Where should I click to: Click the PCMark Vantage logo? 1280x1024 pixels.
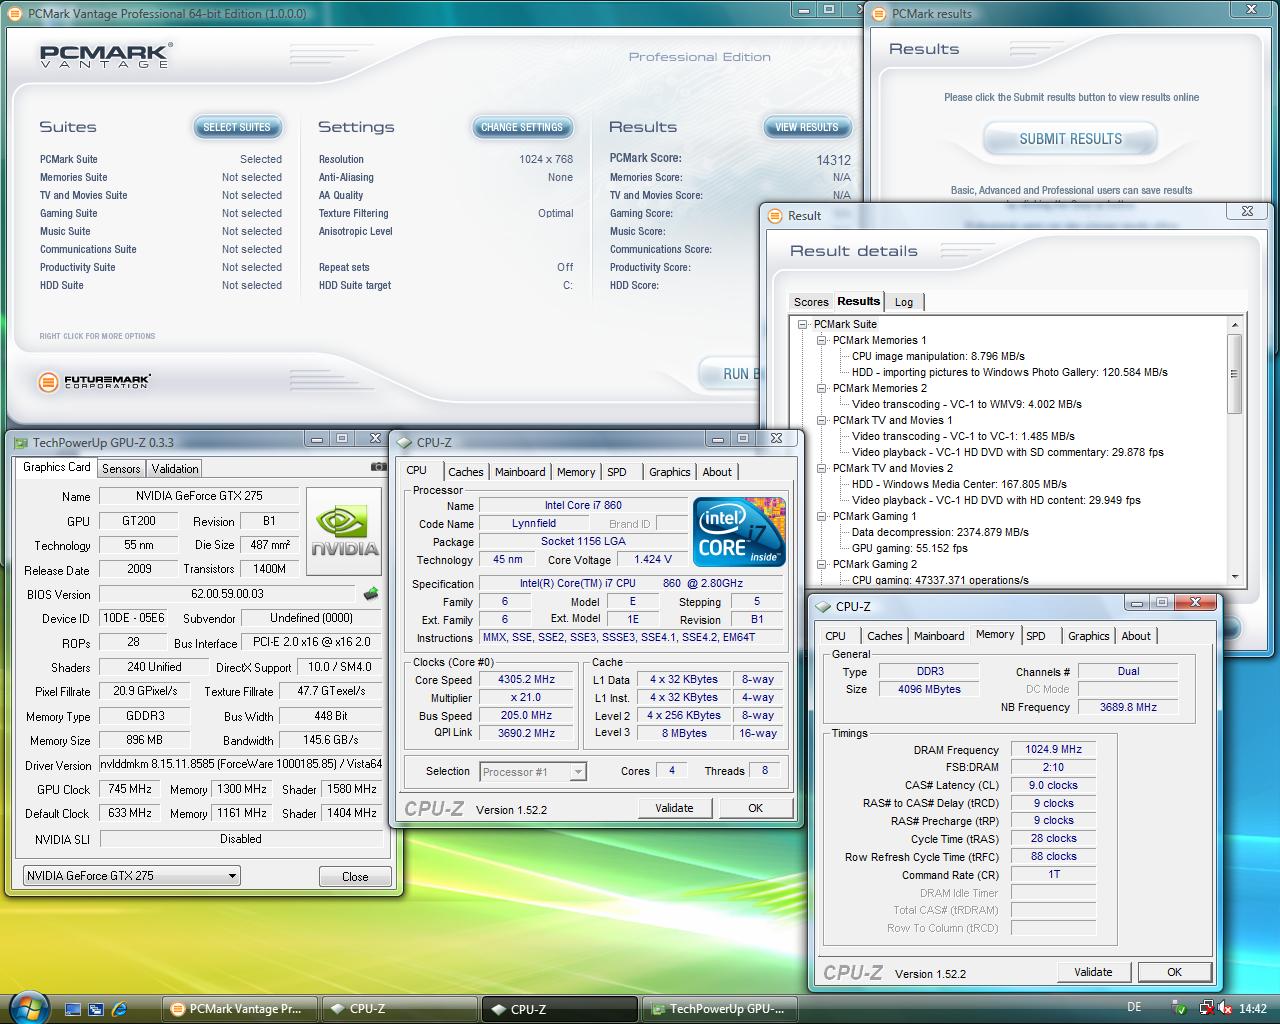click(x=106, y=55)
